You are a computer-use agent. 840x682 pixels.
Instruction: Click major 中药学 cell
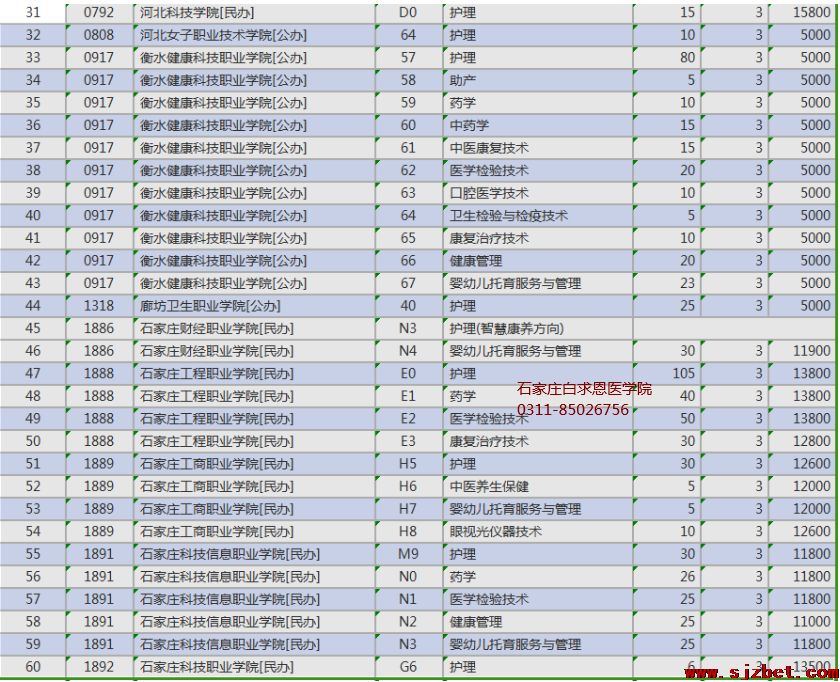click(538, 125)
